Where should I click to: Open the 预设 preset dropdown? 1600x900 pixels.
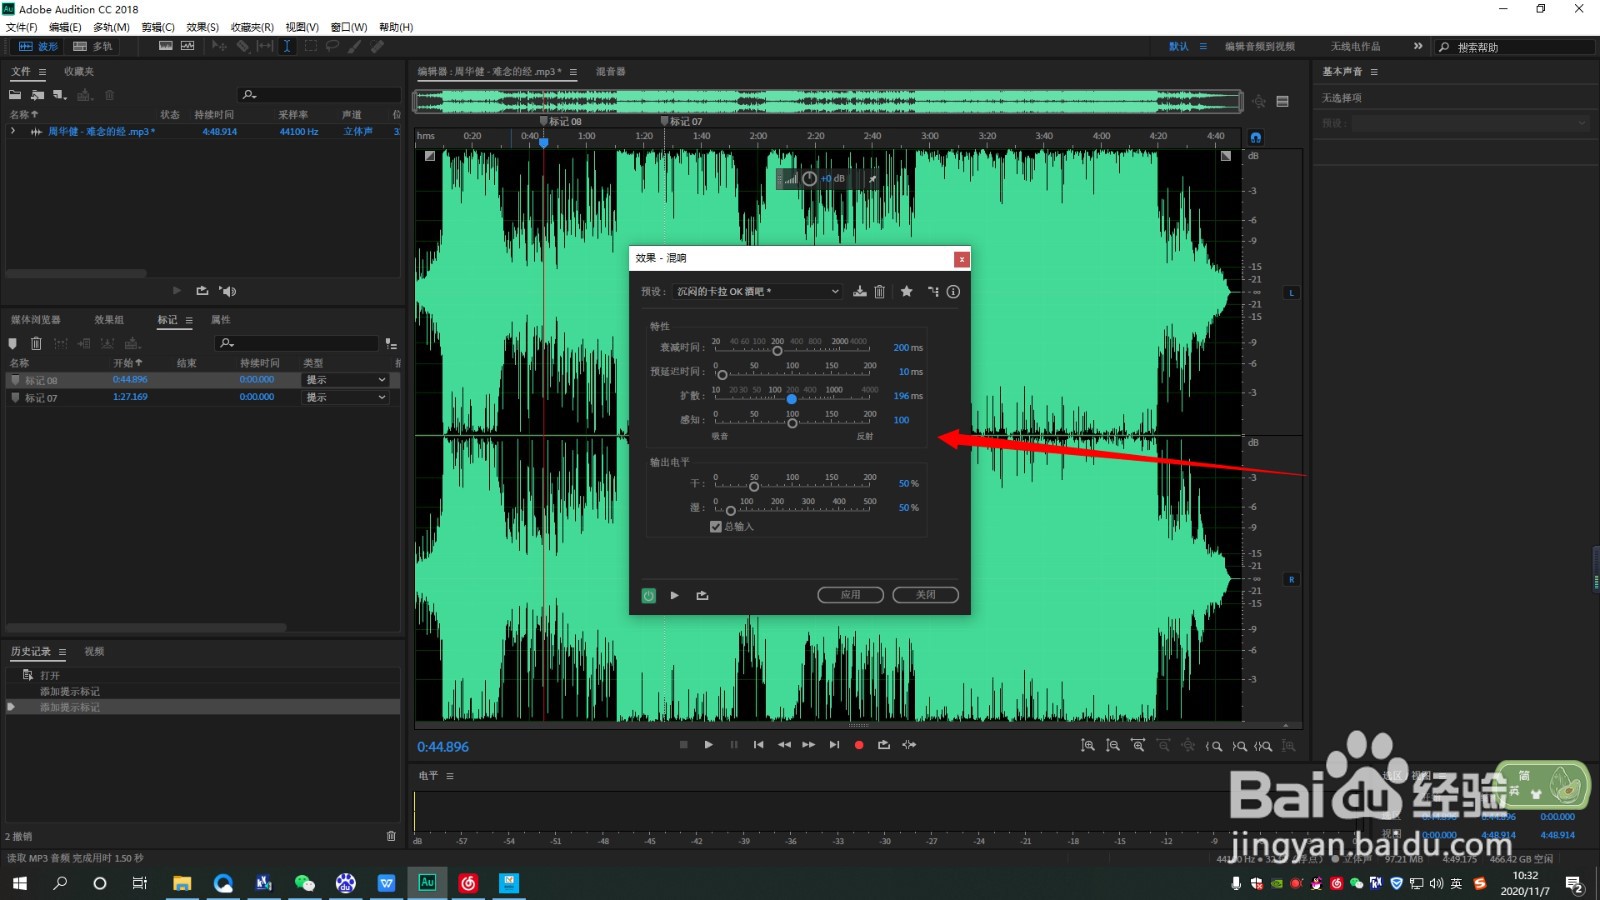tap(758, 292)
